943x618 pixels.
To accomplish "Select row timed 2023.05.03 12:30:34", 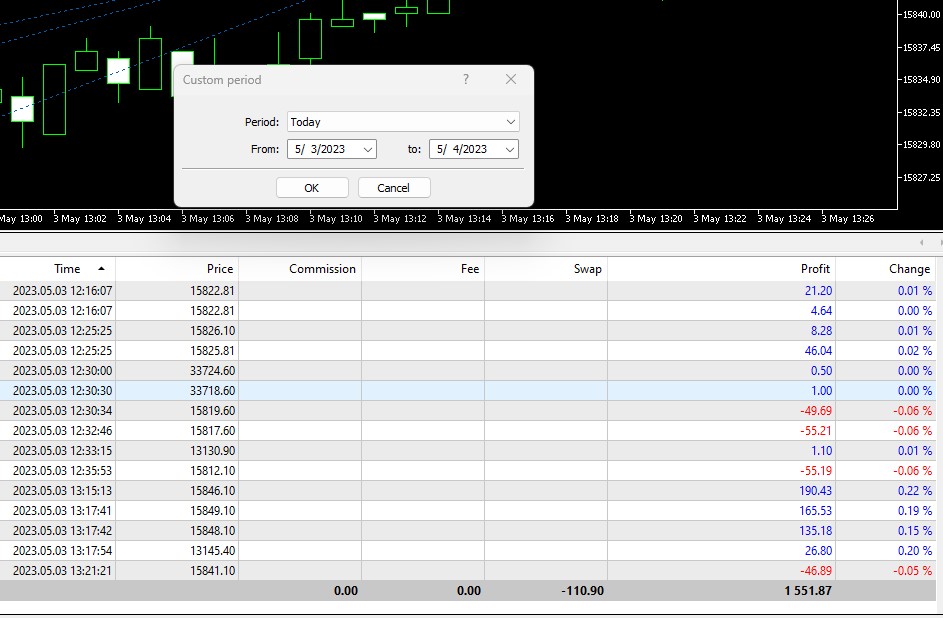I will (x=468, y=411).
